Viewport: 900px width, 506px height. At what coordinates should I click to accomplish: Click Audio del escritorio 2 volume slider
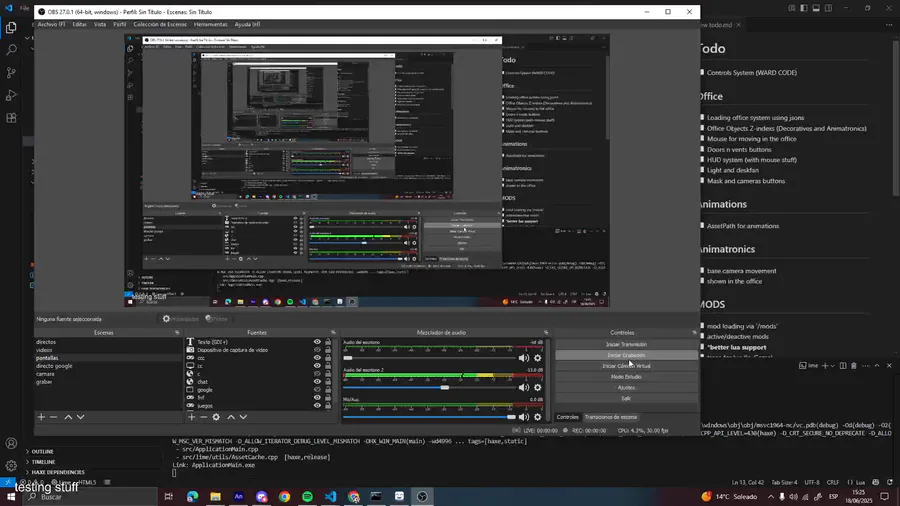[x=429, y=388]
